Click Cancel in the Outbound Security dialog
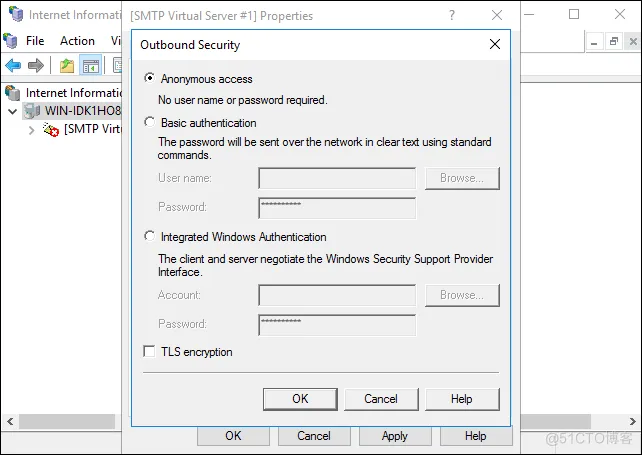The height and width of the screenshot is (455, 642). coord(380,398)
